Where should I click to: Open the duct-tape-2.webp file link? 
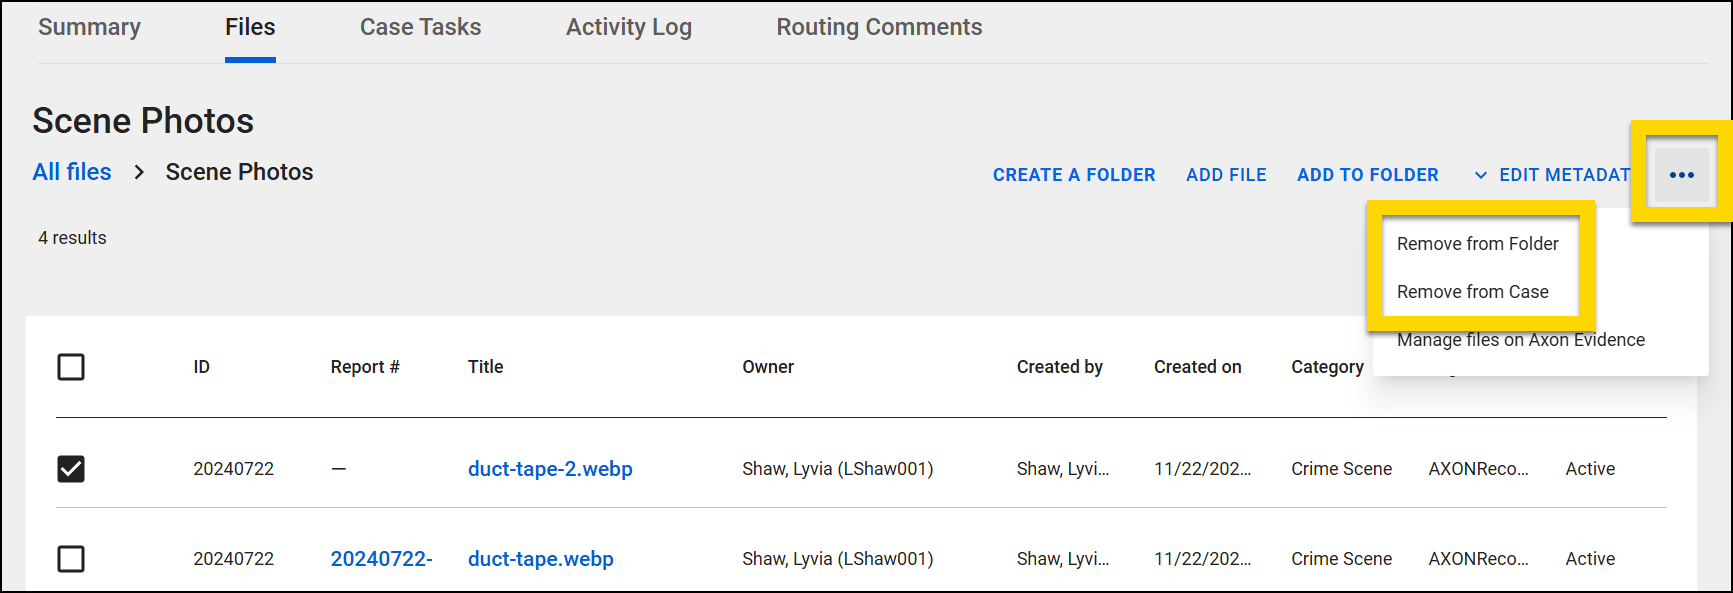(x=550, y=469)
